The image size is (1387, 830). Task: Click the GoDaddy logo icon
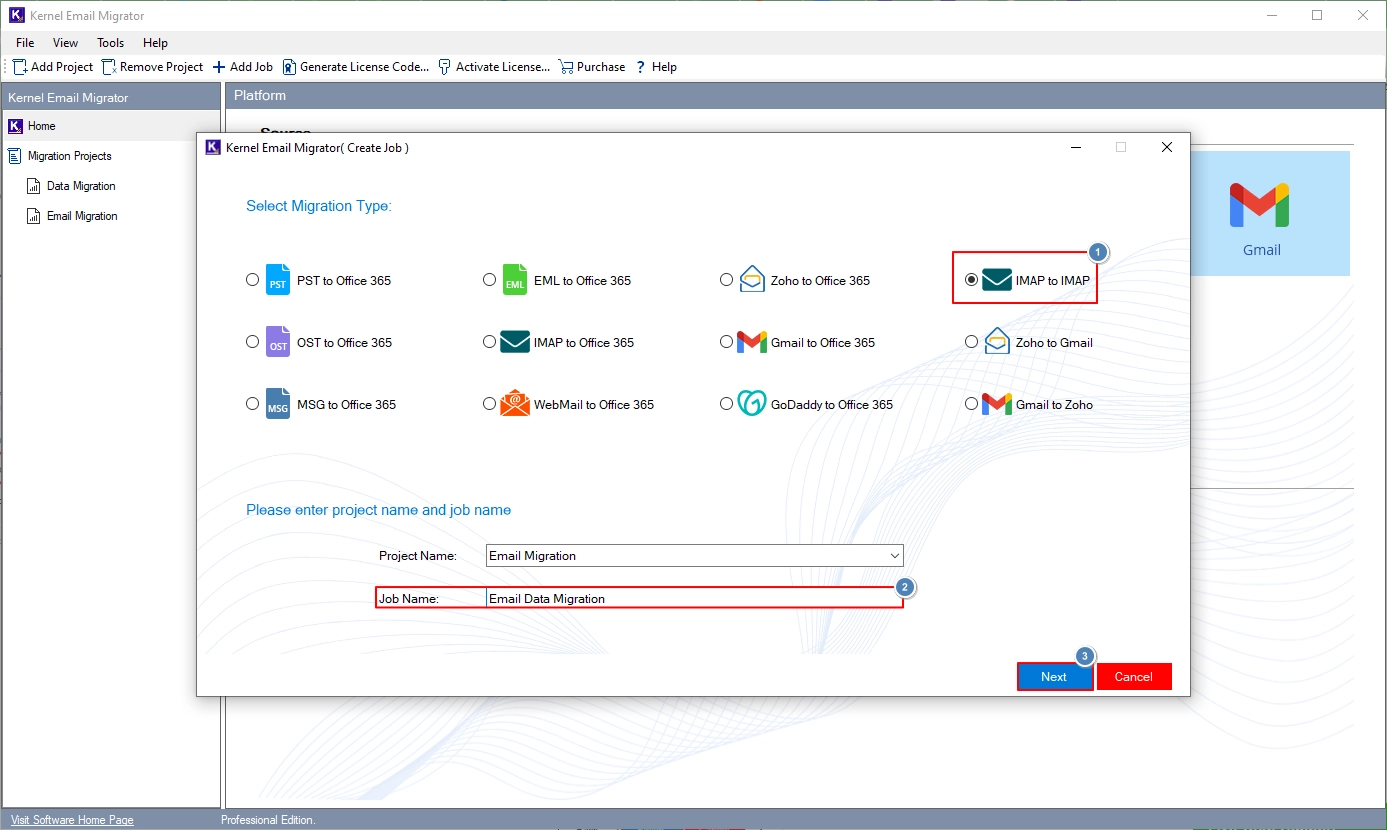752,403
